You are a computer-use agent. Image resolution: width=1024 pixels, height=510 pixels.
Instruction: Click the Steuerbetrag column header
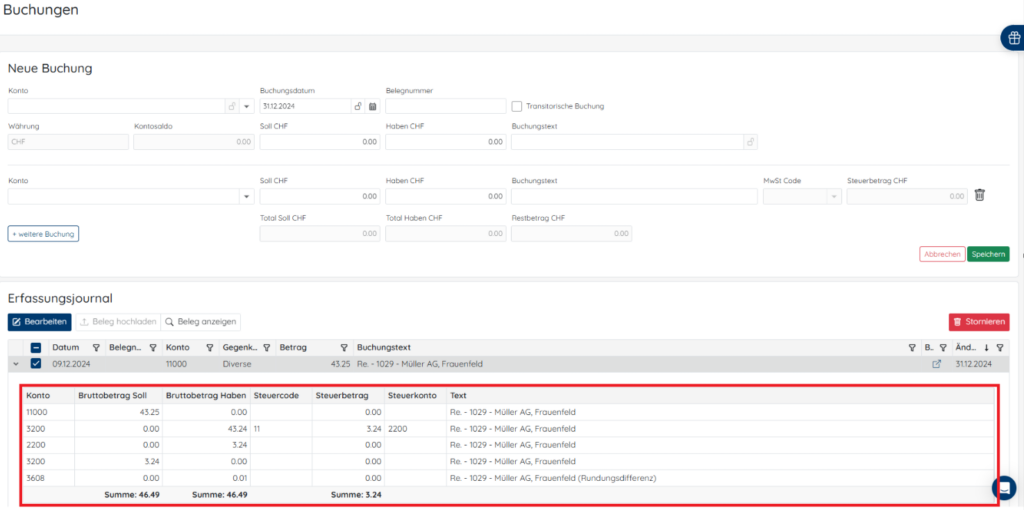pos(342,395)
